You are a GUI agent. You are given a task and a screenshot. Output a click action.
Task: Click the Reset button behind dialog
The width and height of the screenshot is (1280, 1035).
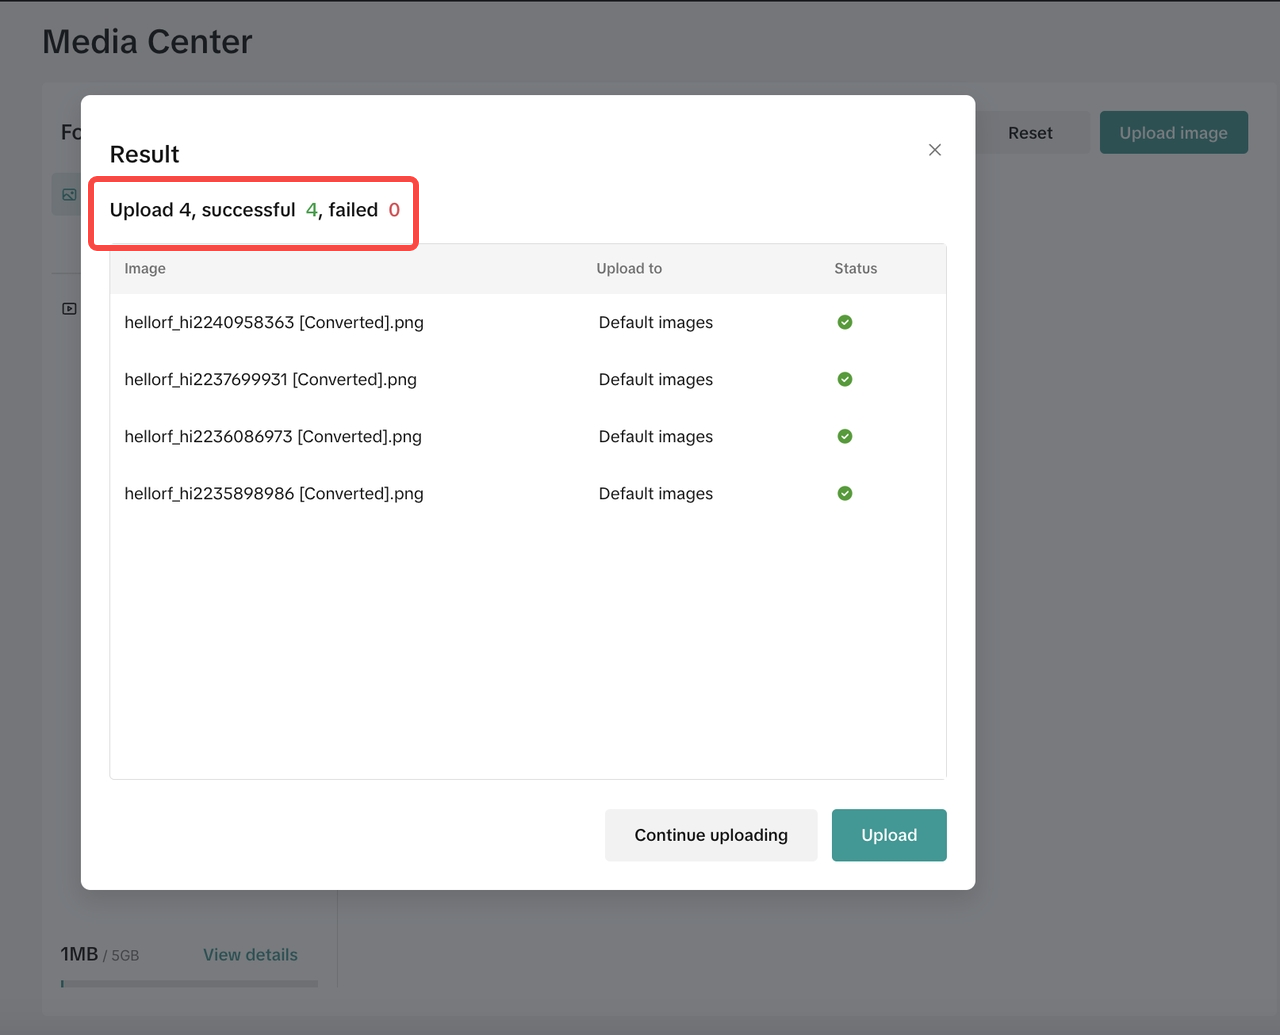pyautogui.click(x=1030, y=133)
